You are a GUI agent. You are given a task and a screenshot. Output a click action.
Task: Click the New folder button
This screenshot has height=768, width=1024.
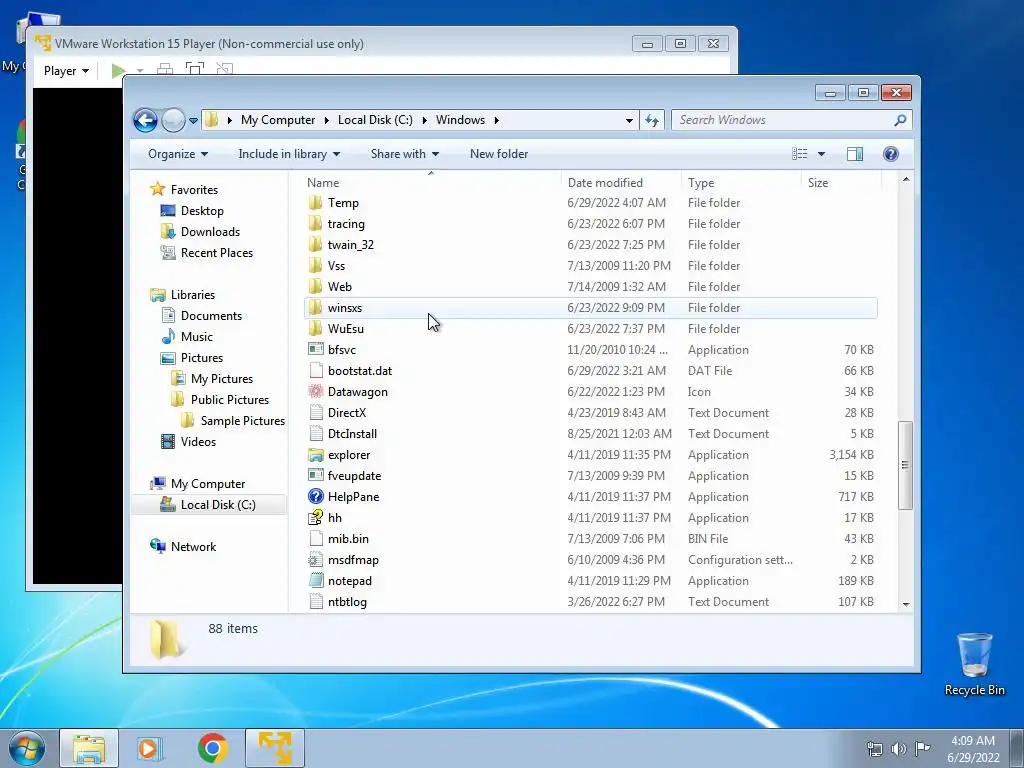pyautogui.click(x=499, y=154)
